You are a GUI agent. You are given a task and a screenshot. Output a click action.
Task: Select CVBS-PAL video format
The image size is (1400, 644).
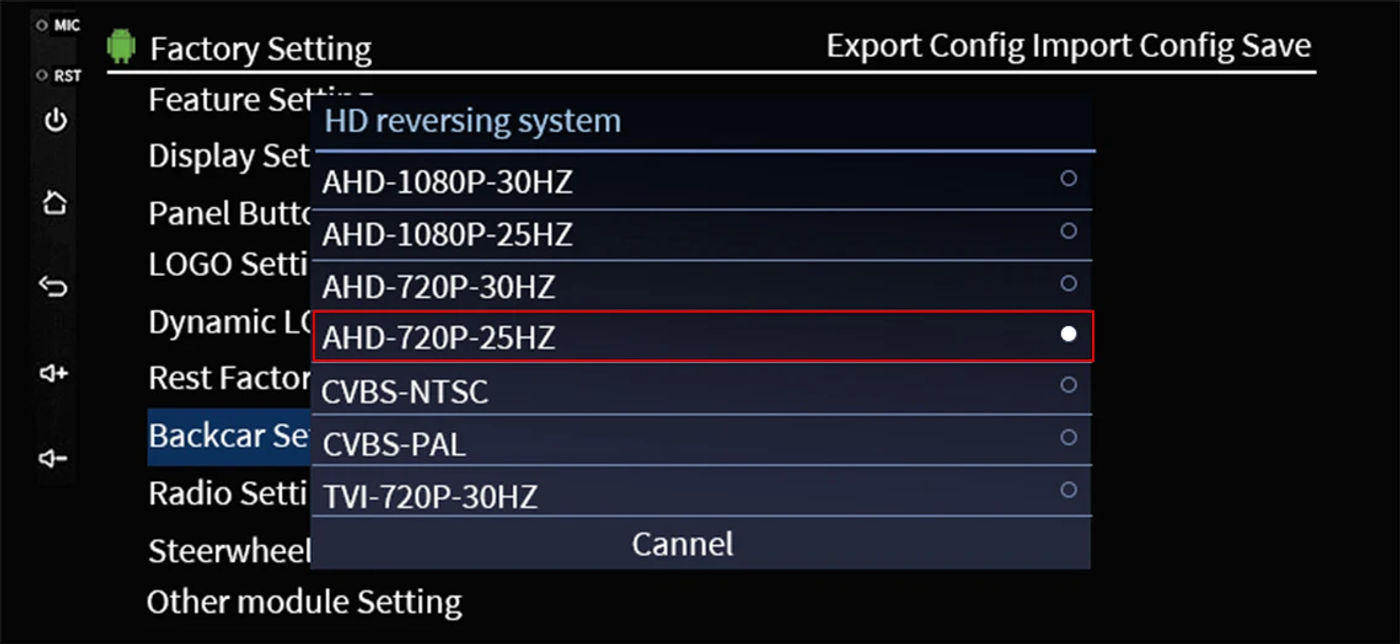click(703, 442)
